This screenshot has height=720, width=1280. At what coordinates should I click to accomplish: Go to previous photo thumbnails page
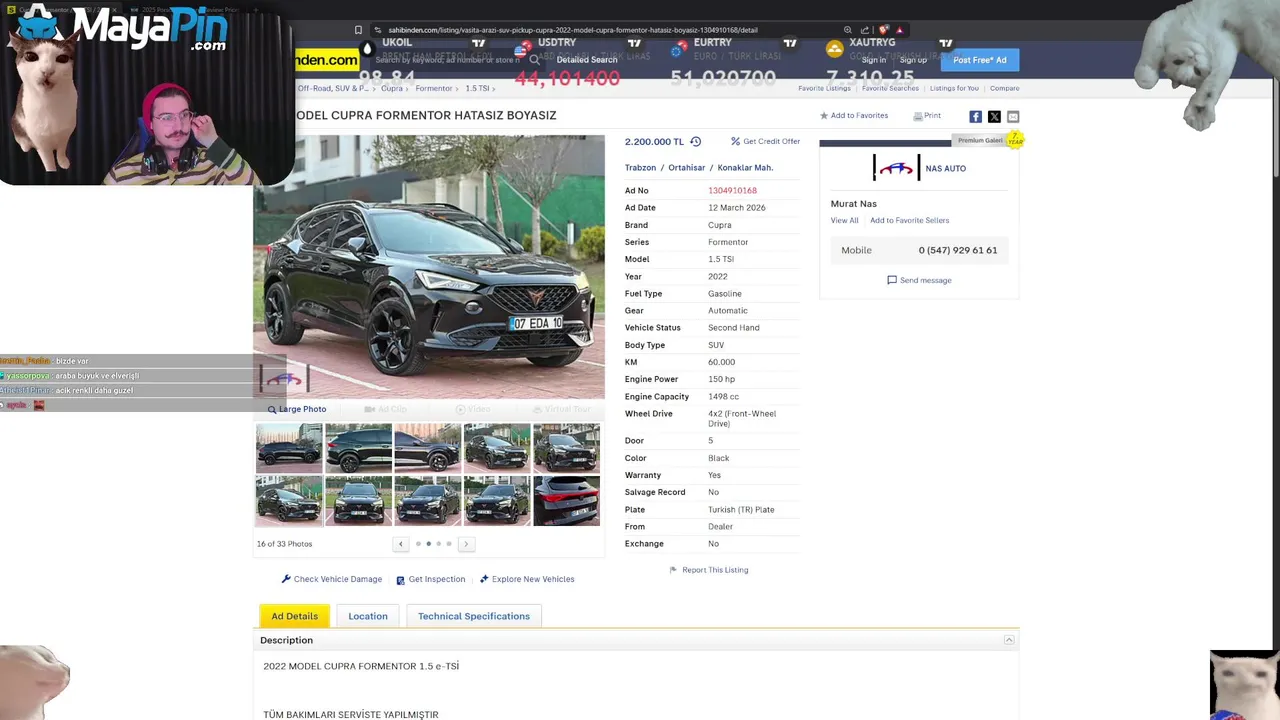[401, 544]
